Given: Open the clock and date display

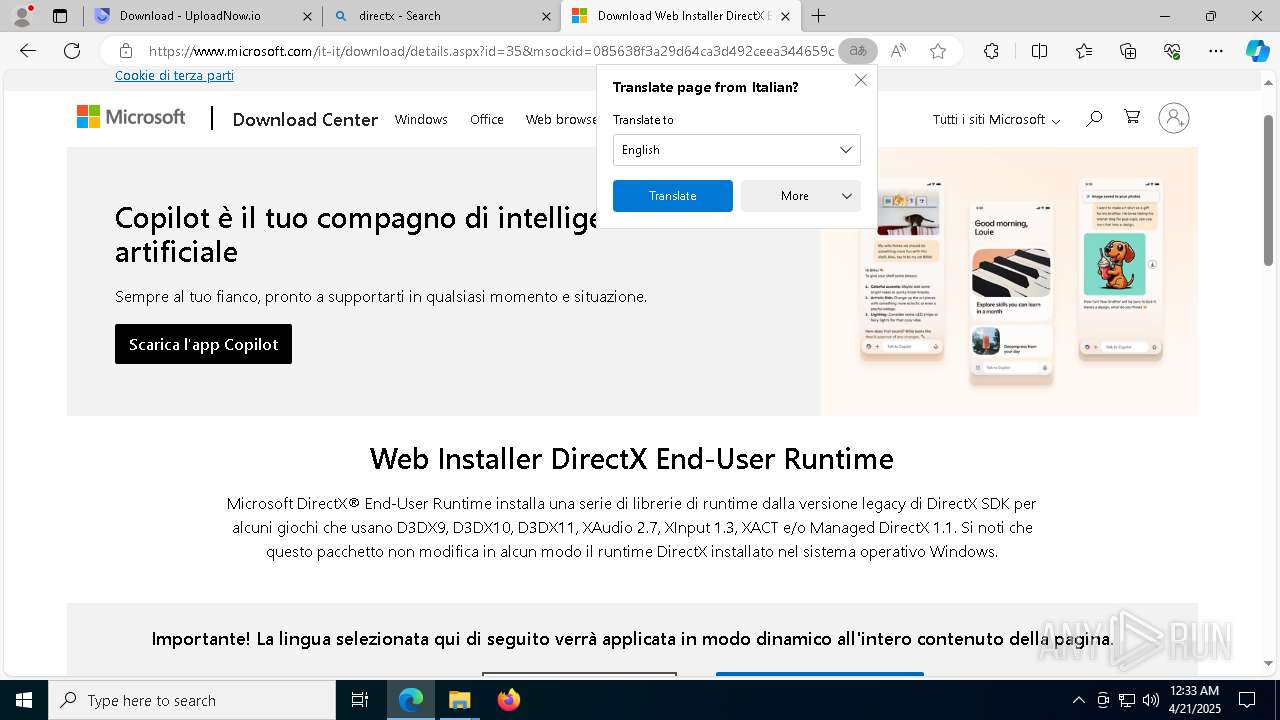Looking at the screenshot, I should pos(1194,700).
